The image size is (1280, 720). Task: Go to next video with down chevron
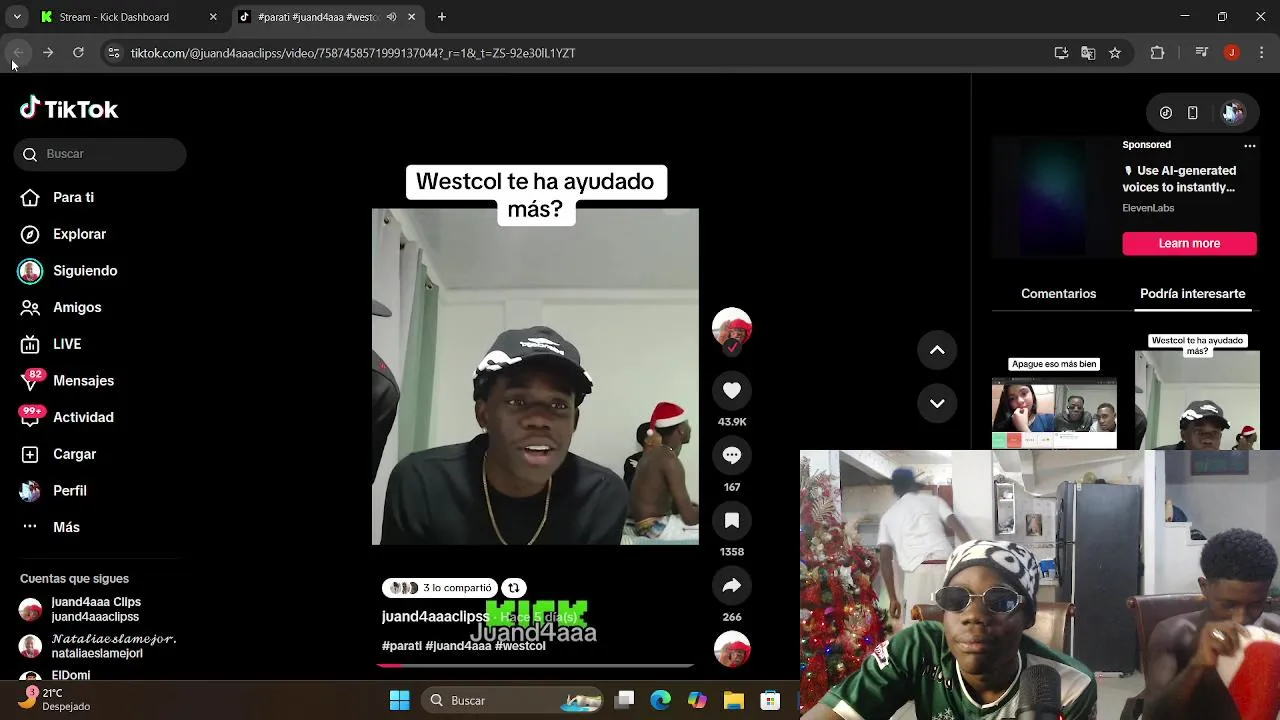(937, 403)
